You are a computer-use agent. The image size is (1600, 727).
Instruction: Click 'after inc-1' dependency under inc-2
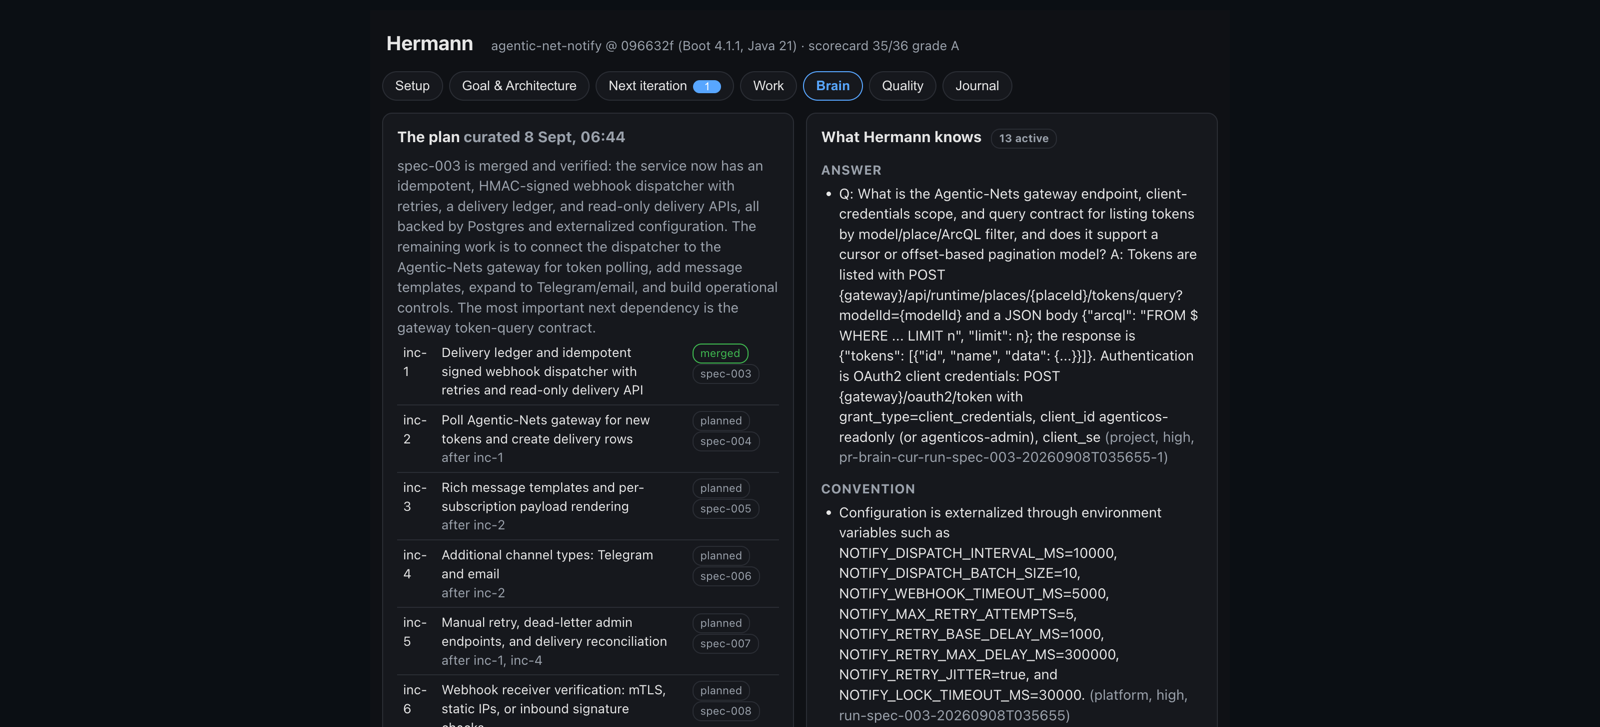pyautogui.click(x=472, y=458)
